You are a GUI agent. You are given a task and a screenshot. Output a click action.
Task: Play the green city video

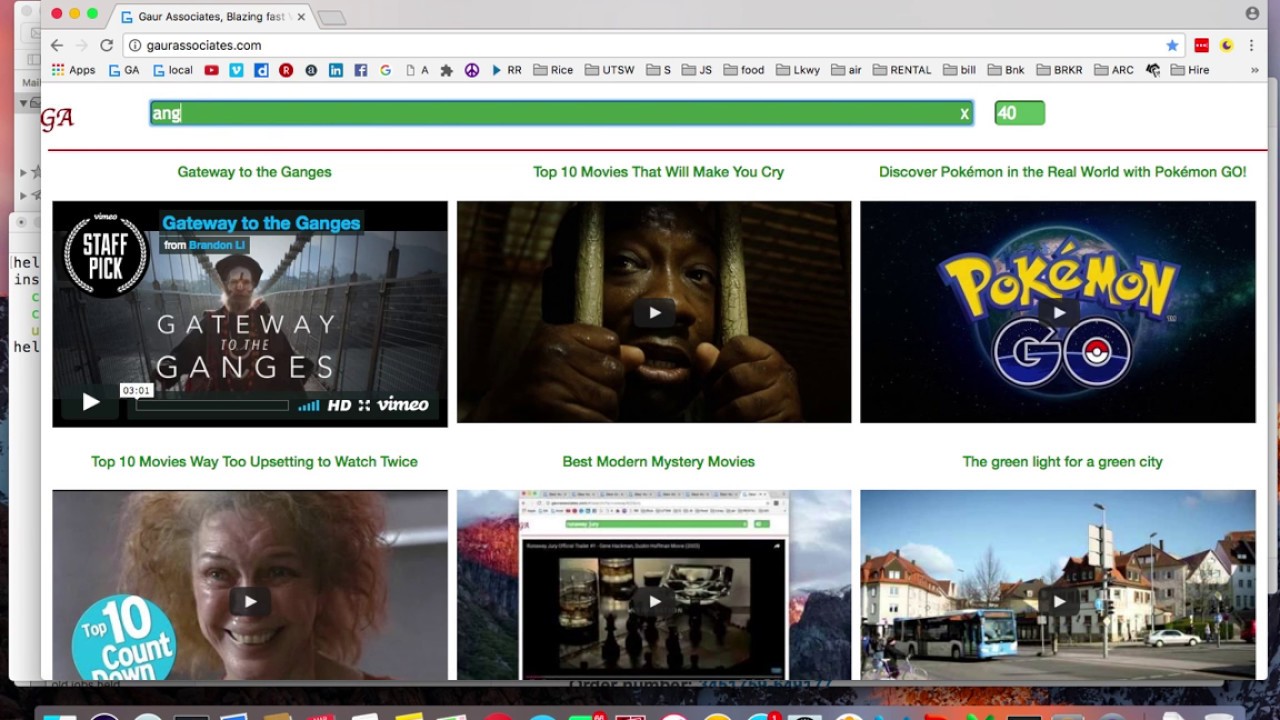1058,601
